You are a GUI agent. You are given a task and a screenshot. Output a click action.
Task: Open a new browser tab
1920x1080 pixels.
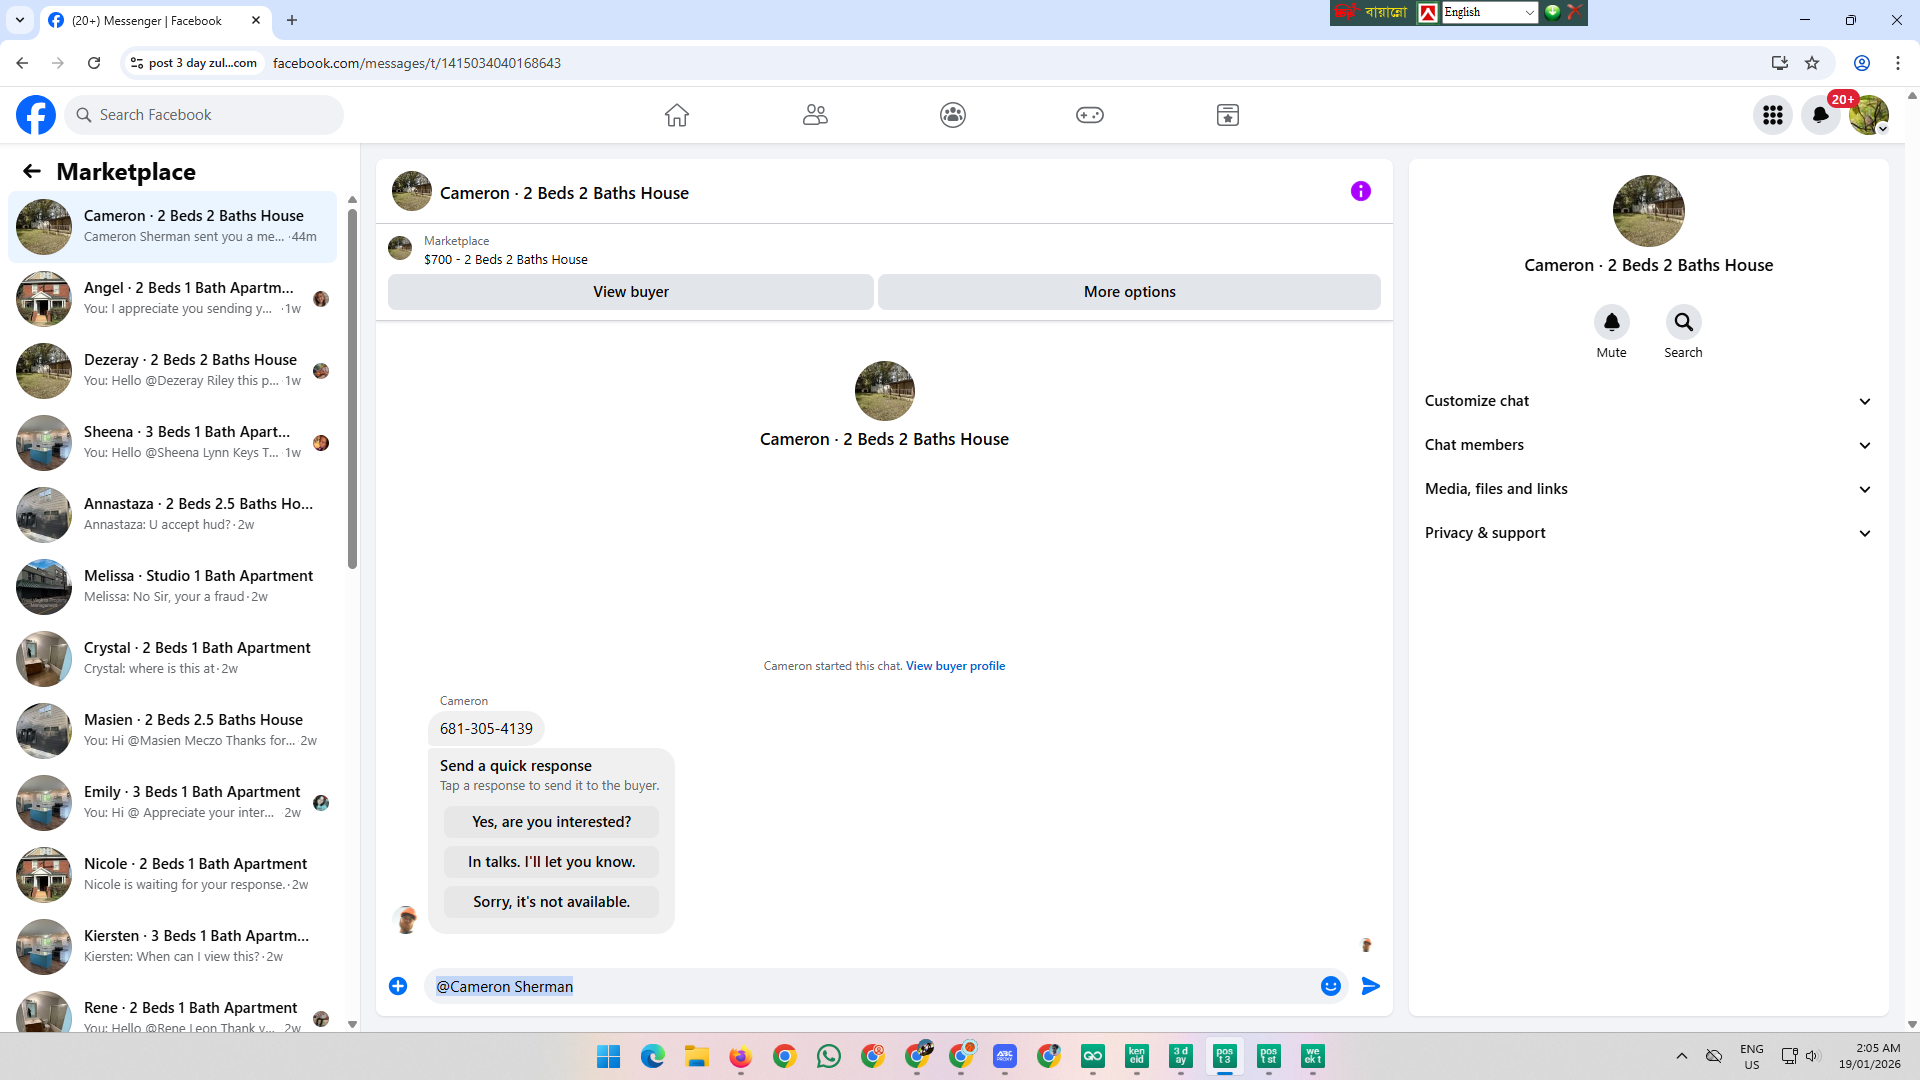tap(292, 20)
